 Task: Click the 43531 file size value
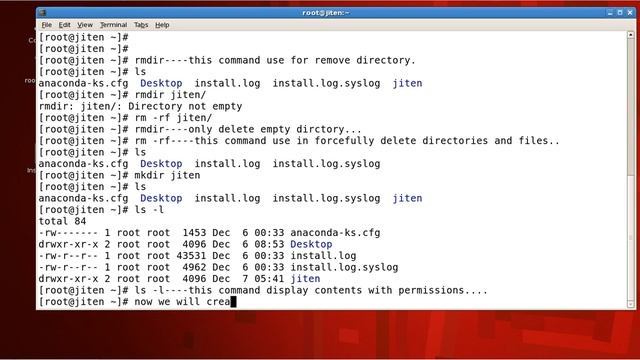tap(191, 256)
